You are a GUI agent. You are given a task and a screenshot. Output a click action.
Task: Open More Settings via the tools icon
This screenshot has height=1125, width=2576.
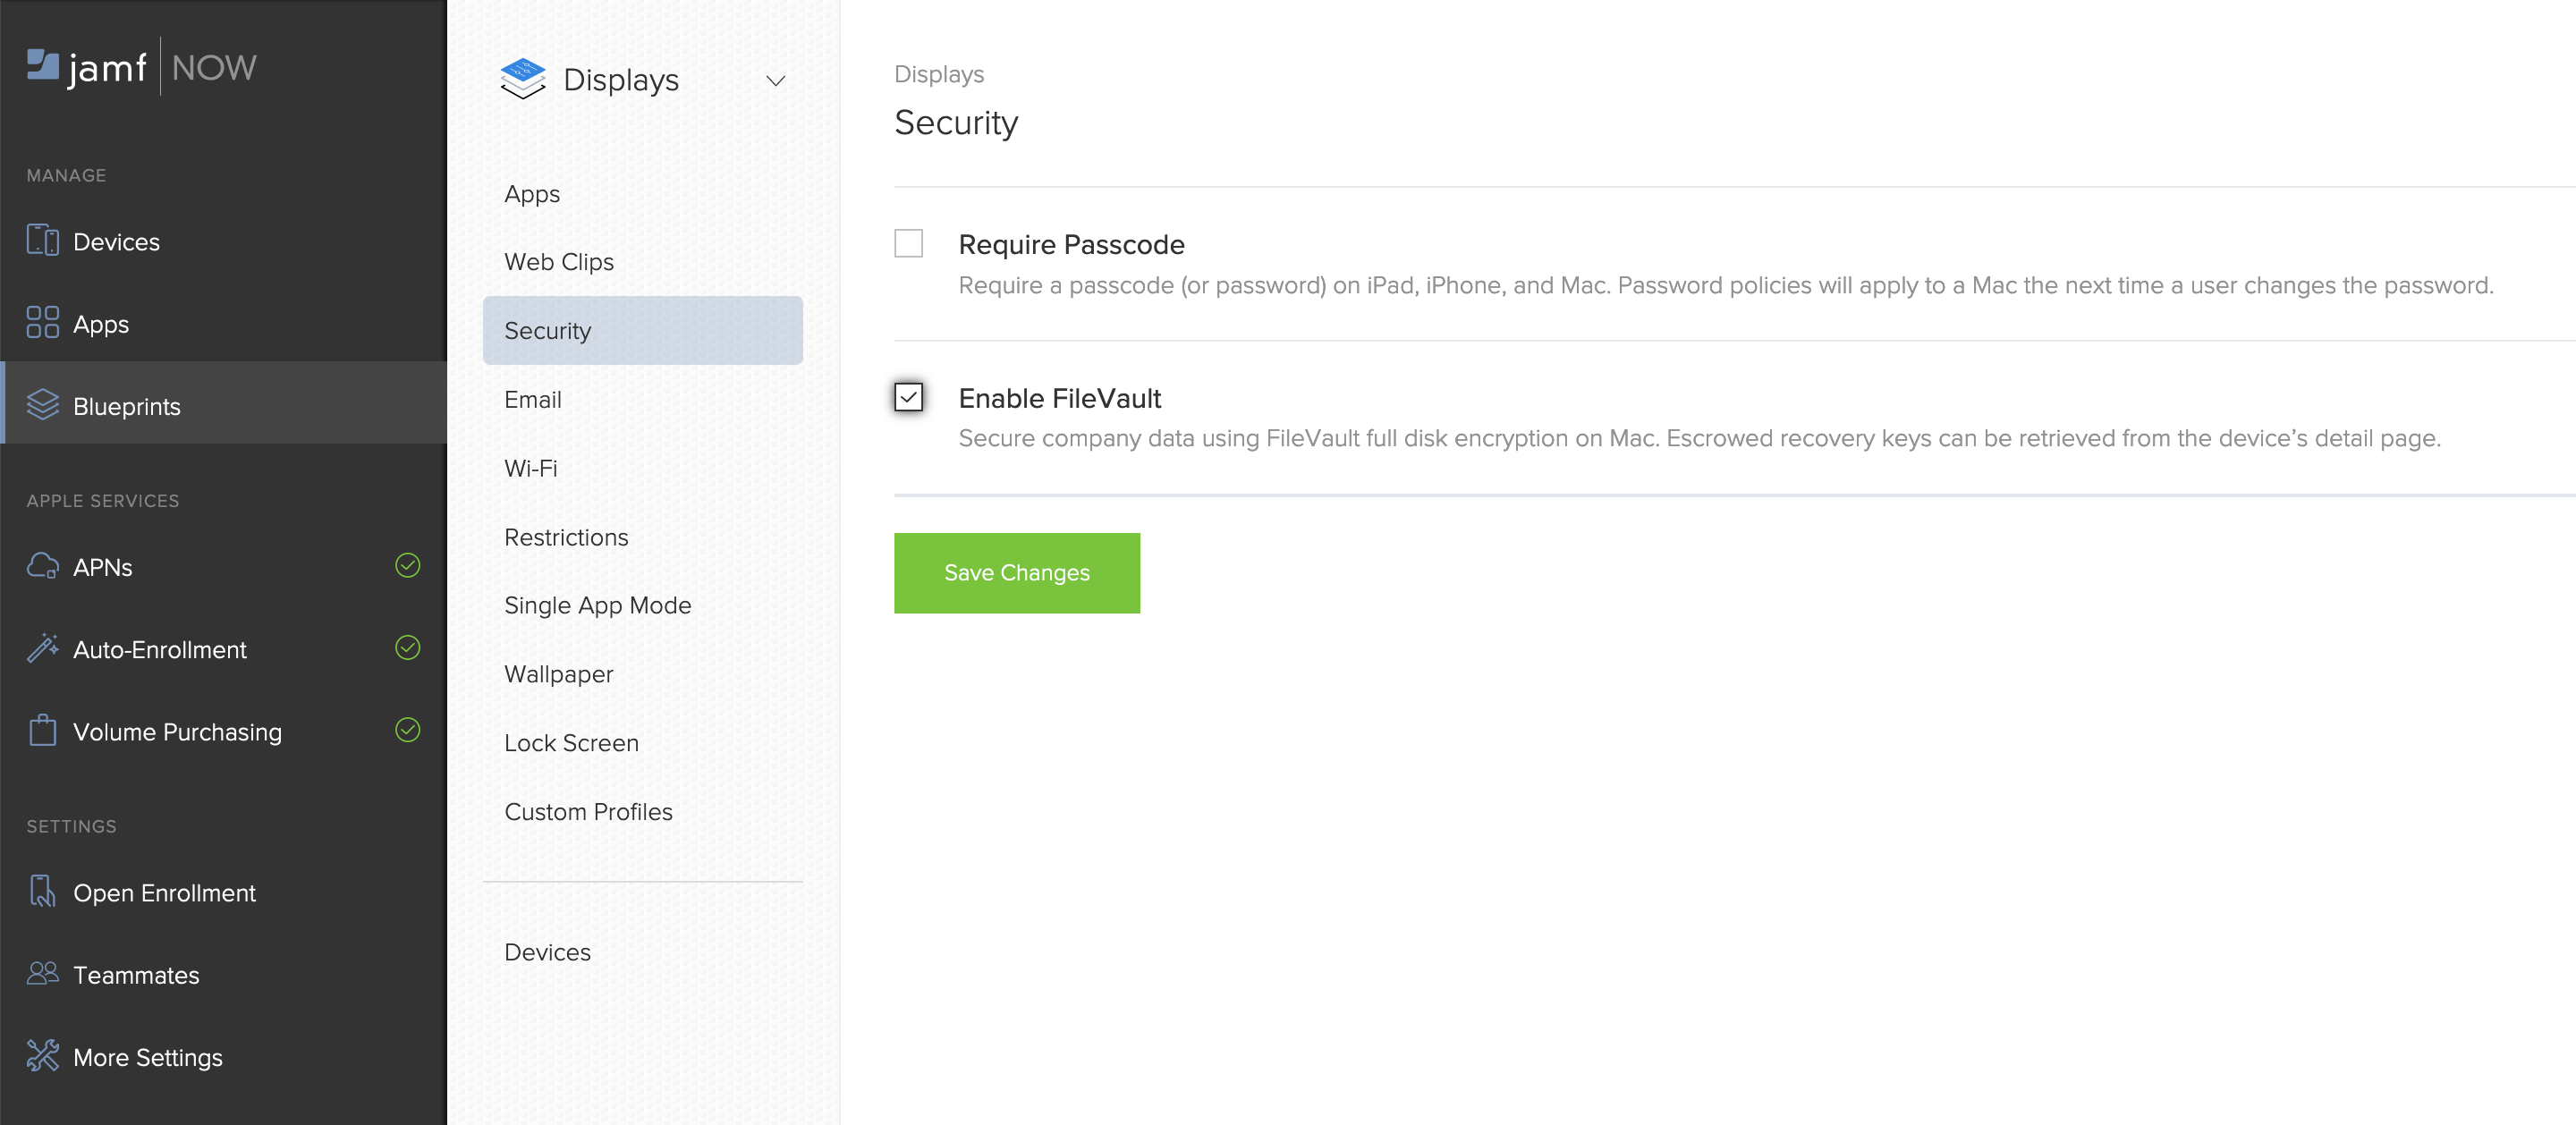tap(41, 1056)
